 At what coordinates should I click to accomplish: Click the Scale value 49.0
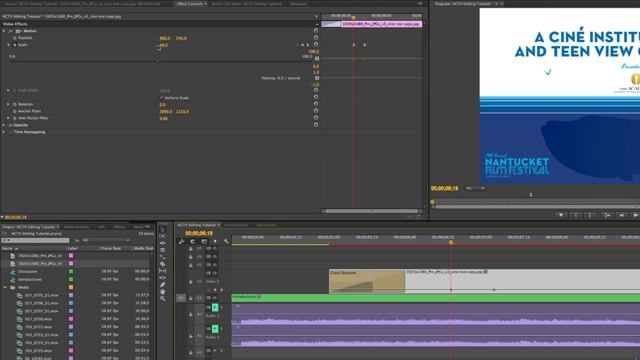tap(164, 45)
